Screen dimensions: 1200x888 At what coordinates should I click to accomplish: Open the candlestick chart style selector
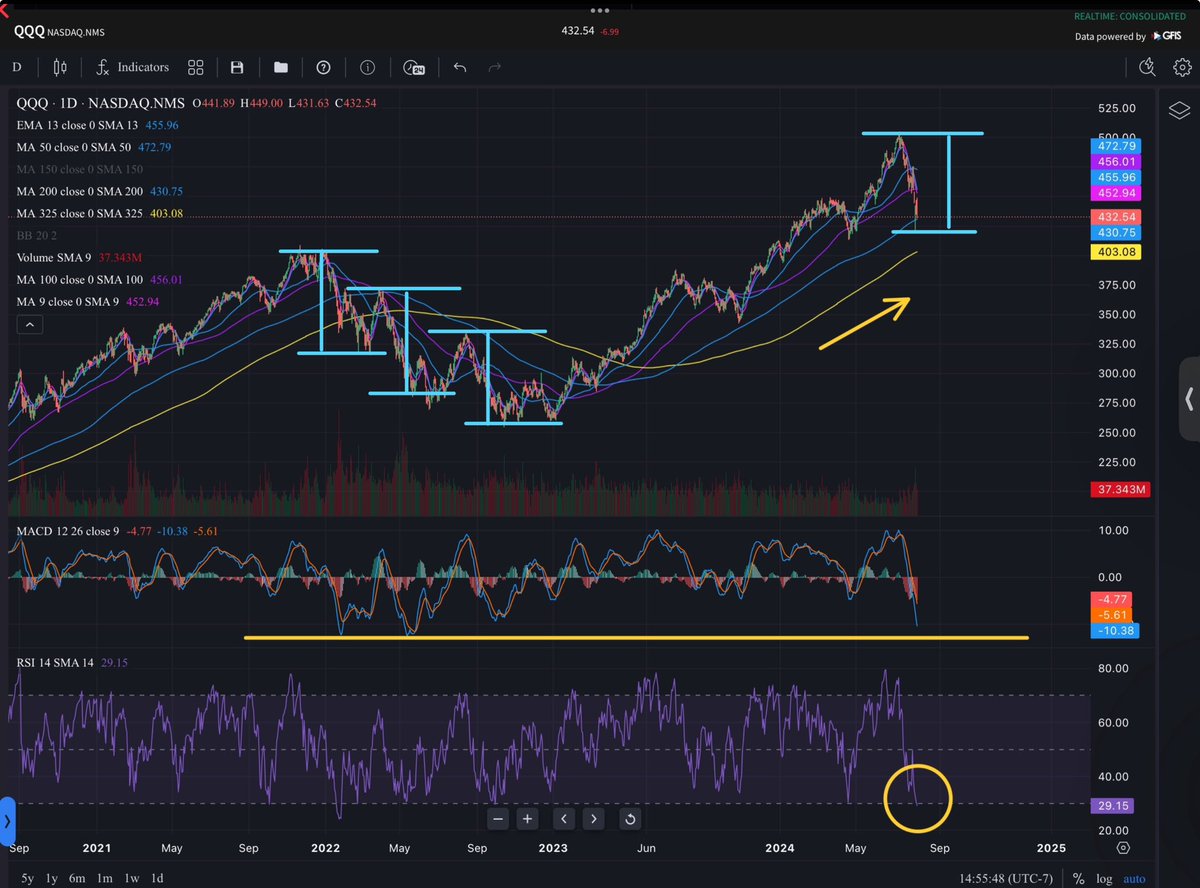[x=59, y=67]
